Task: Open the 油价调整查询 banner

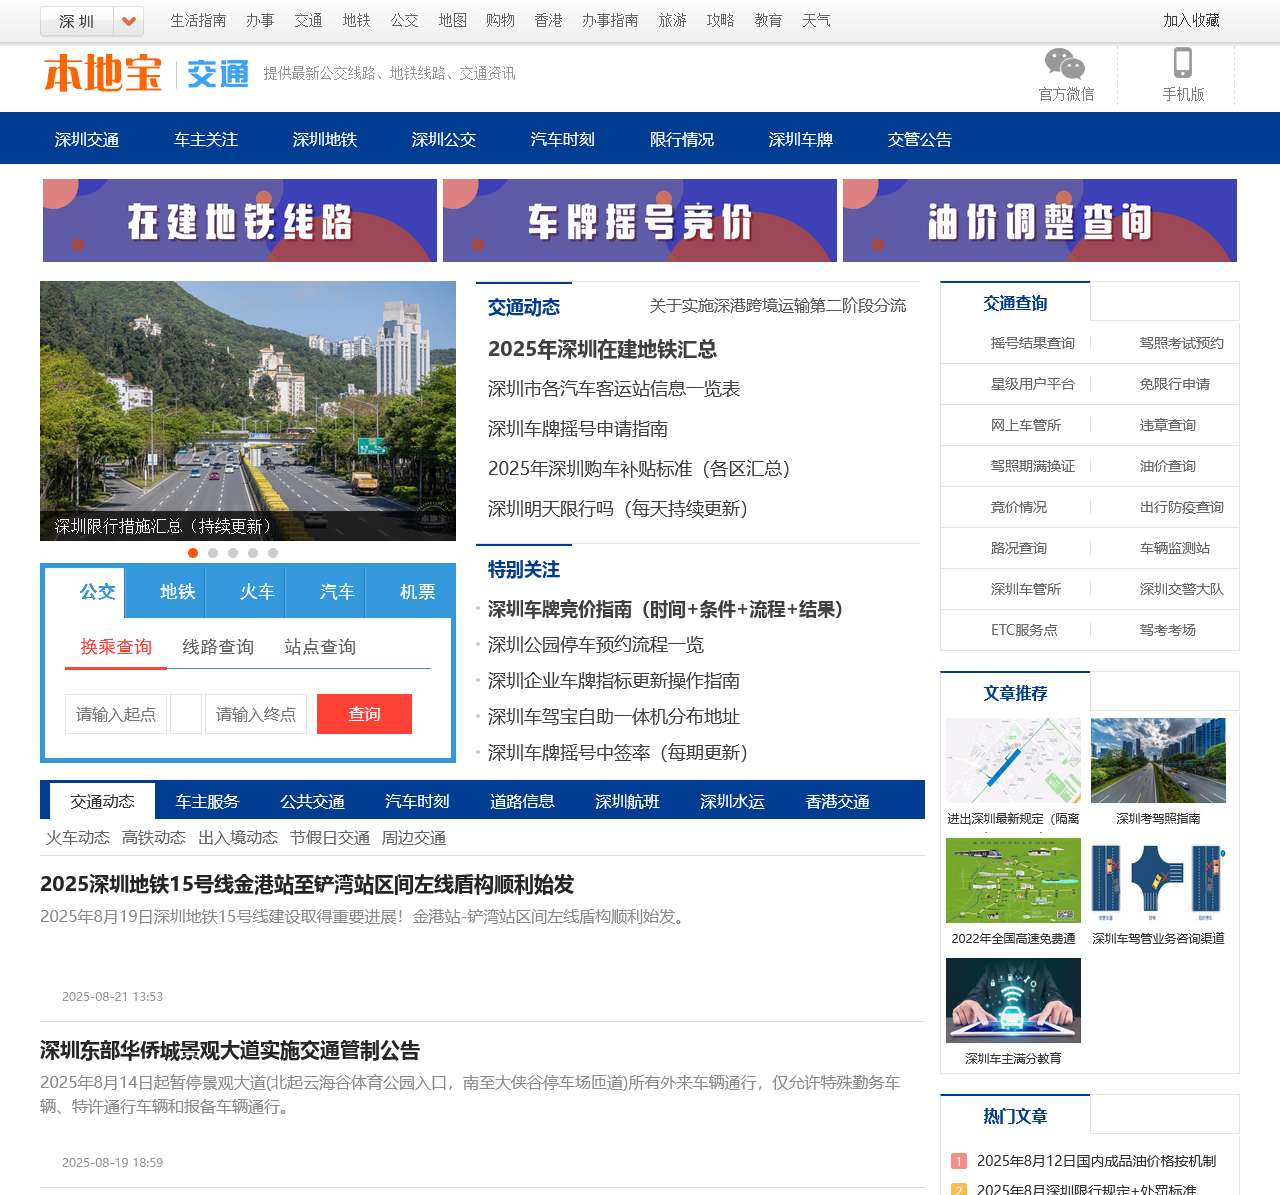Action: tap(1039, 221)
